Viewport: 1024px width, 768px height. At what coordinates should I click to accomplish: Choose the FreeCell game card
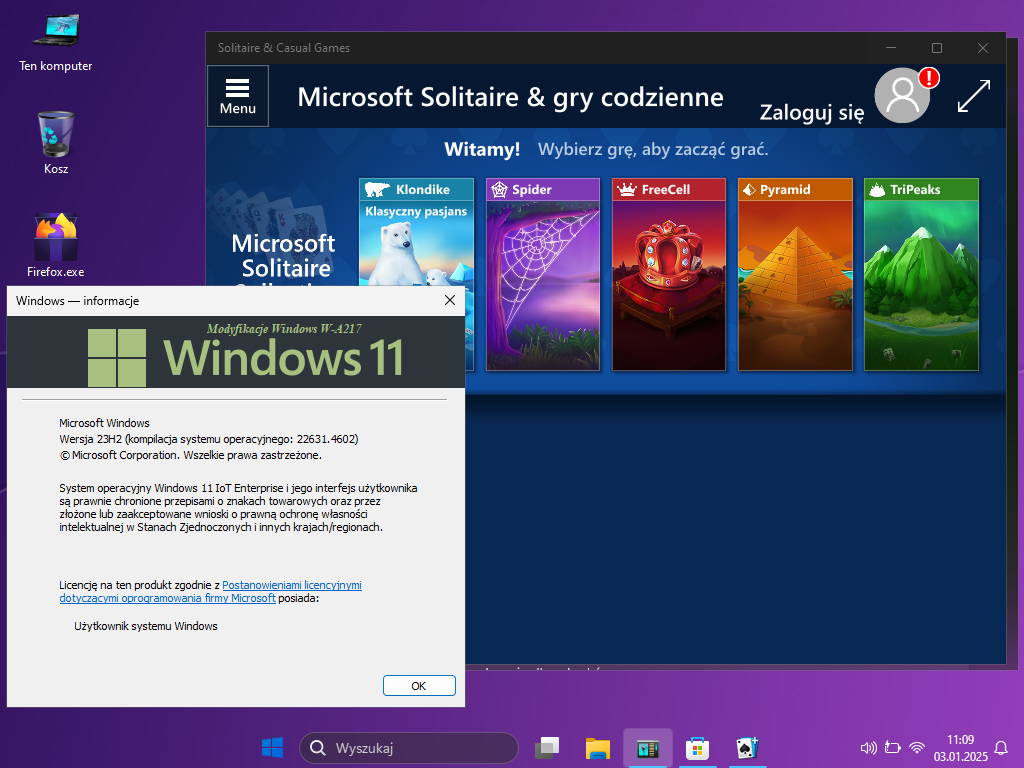(x=669, y=274)
